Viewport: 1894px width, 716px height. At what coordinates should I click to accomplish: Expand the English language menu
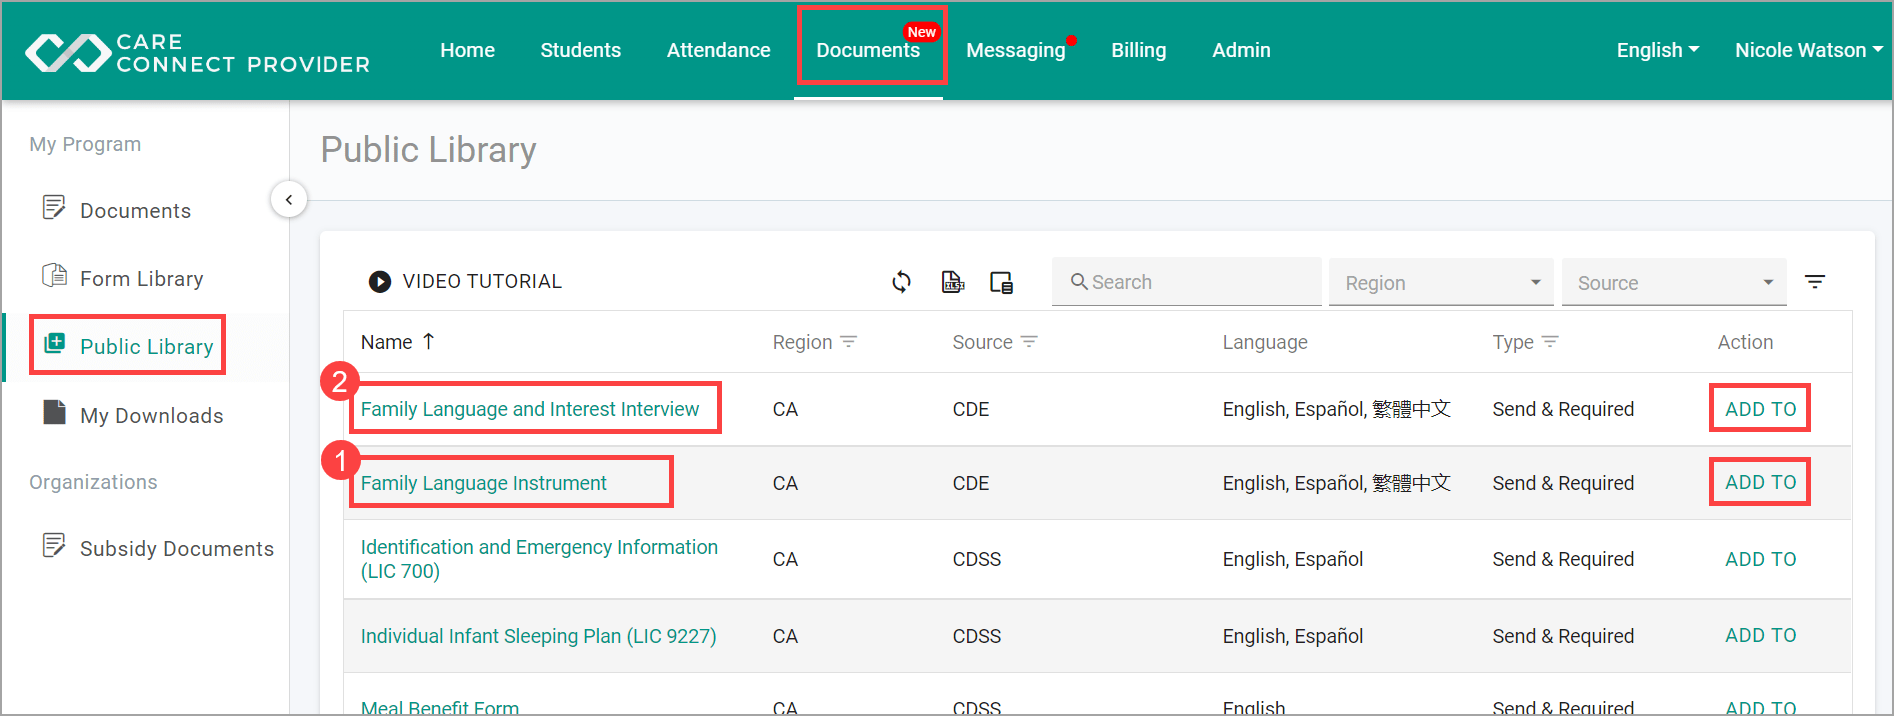(x=1657, y=50)
